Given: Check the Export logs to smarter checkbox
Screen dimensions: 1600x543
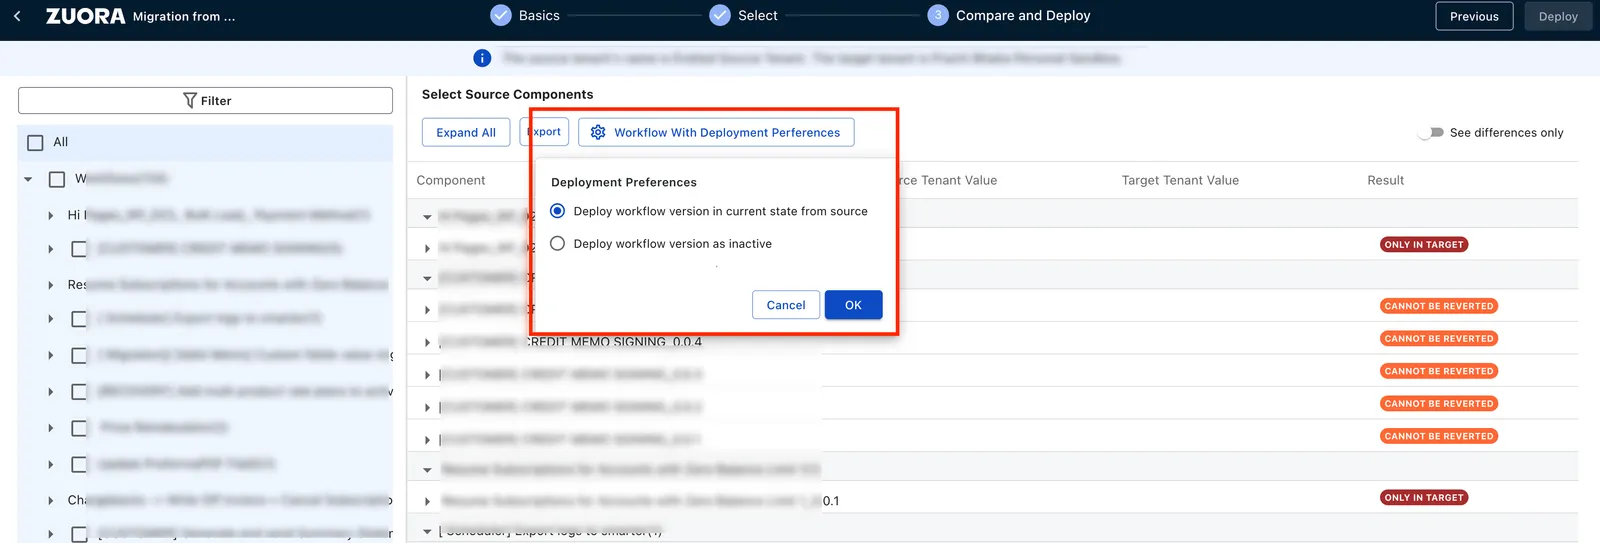Looking at the screenshot, I should (79, 319).
